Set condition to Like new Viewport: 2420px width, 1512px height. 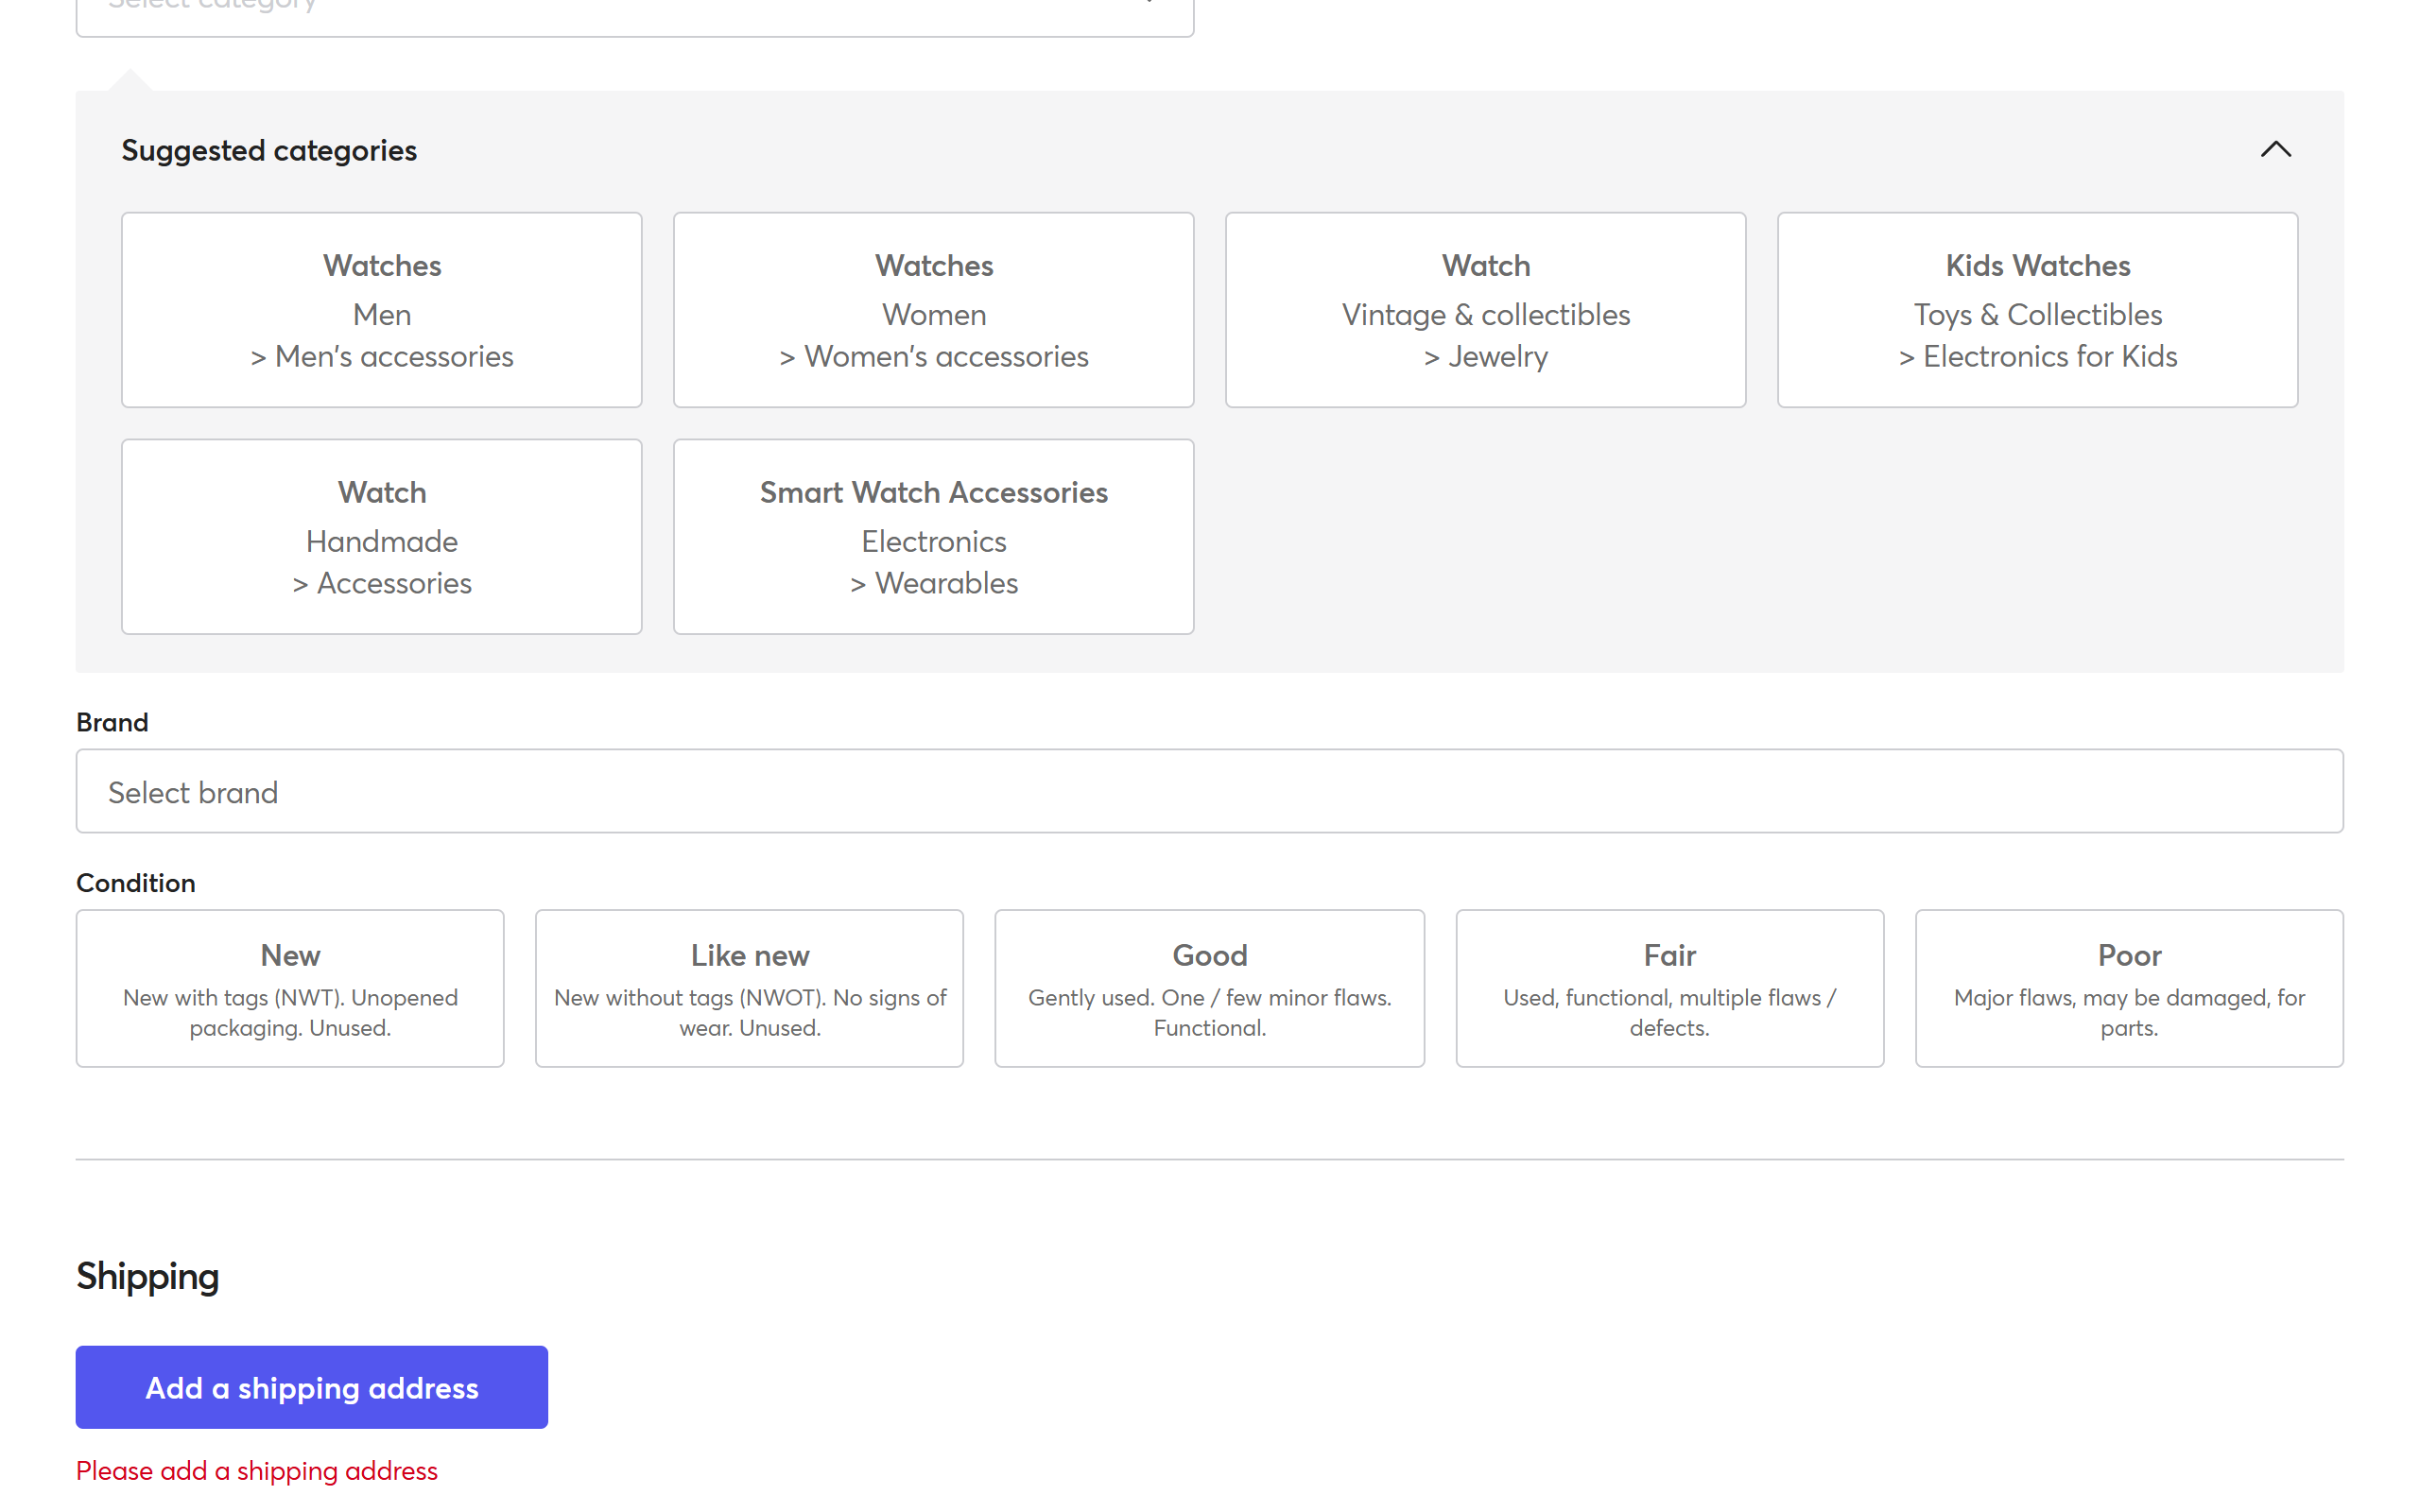[750, 988]
